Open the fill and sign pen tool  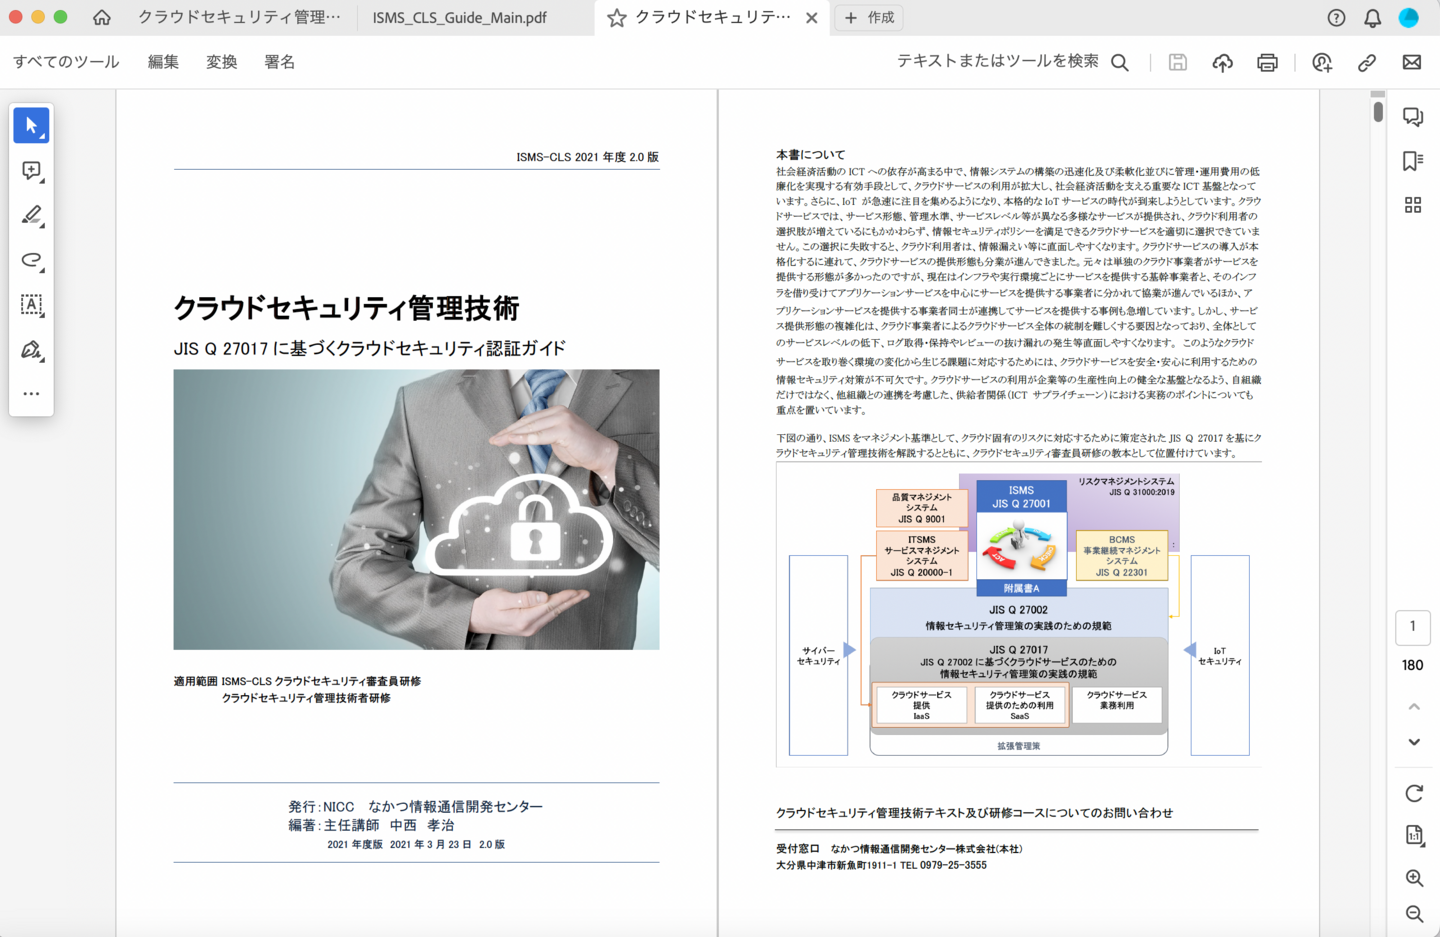[x=31, y=350]
